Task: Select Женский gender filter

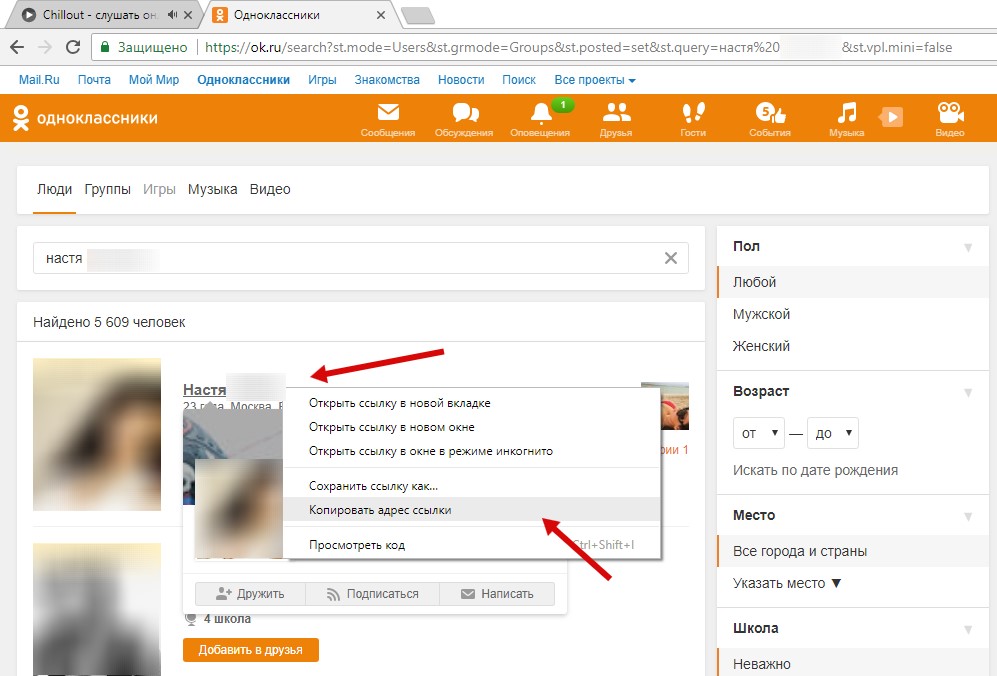Action: click(x=762, y=346)
